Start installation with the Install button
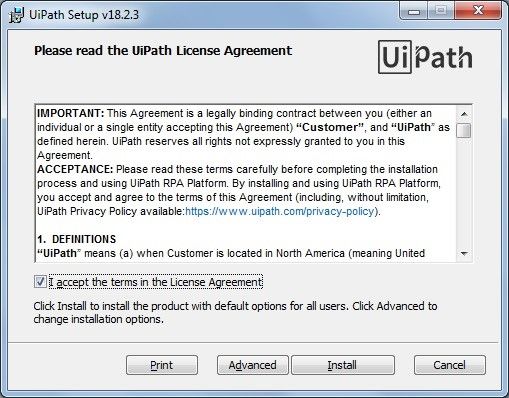The image size is (509, 398). [x=343, y=365]
